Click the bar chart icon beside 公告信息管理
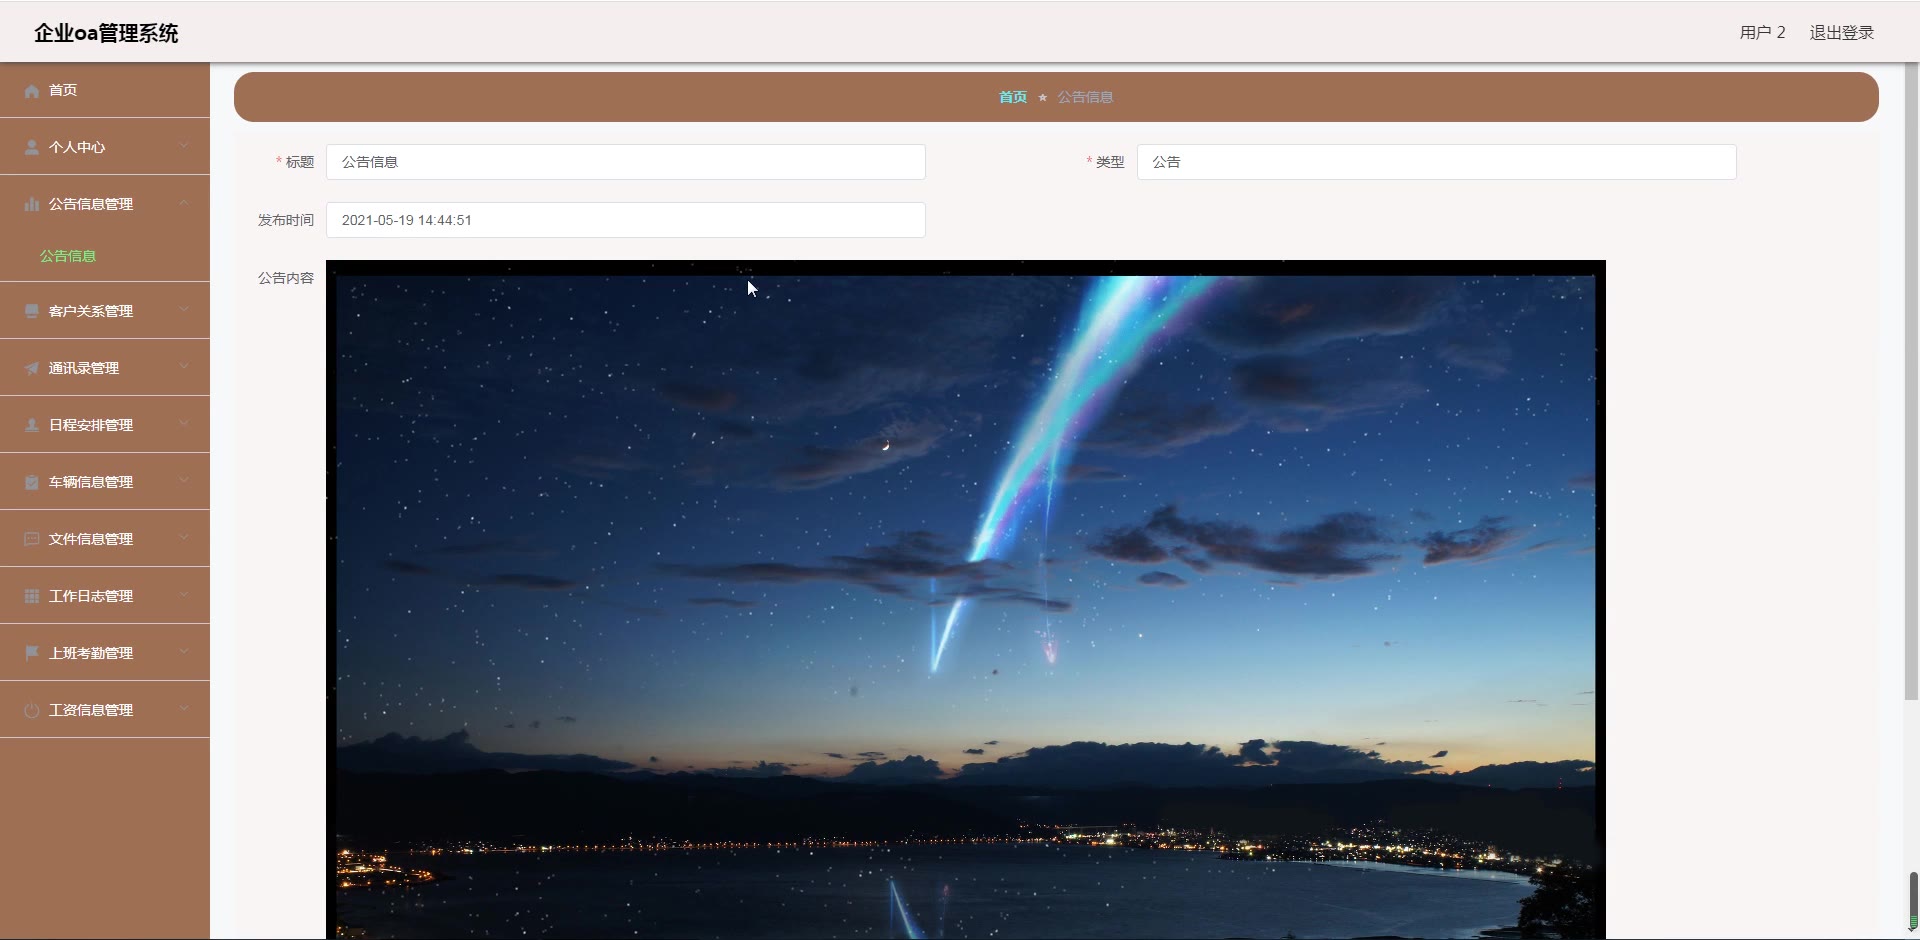The width and height of the screenshot is (1920, 940). [32, 204]
